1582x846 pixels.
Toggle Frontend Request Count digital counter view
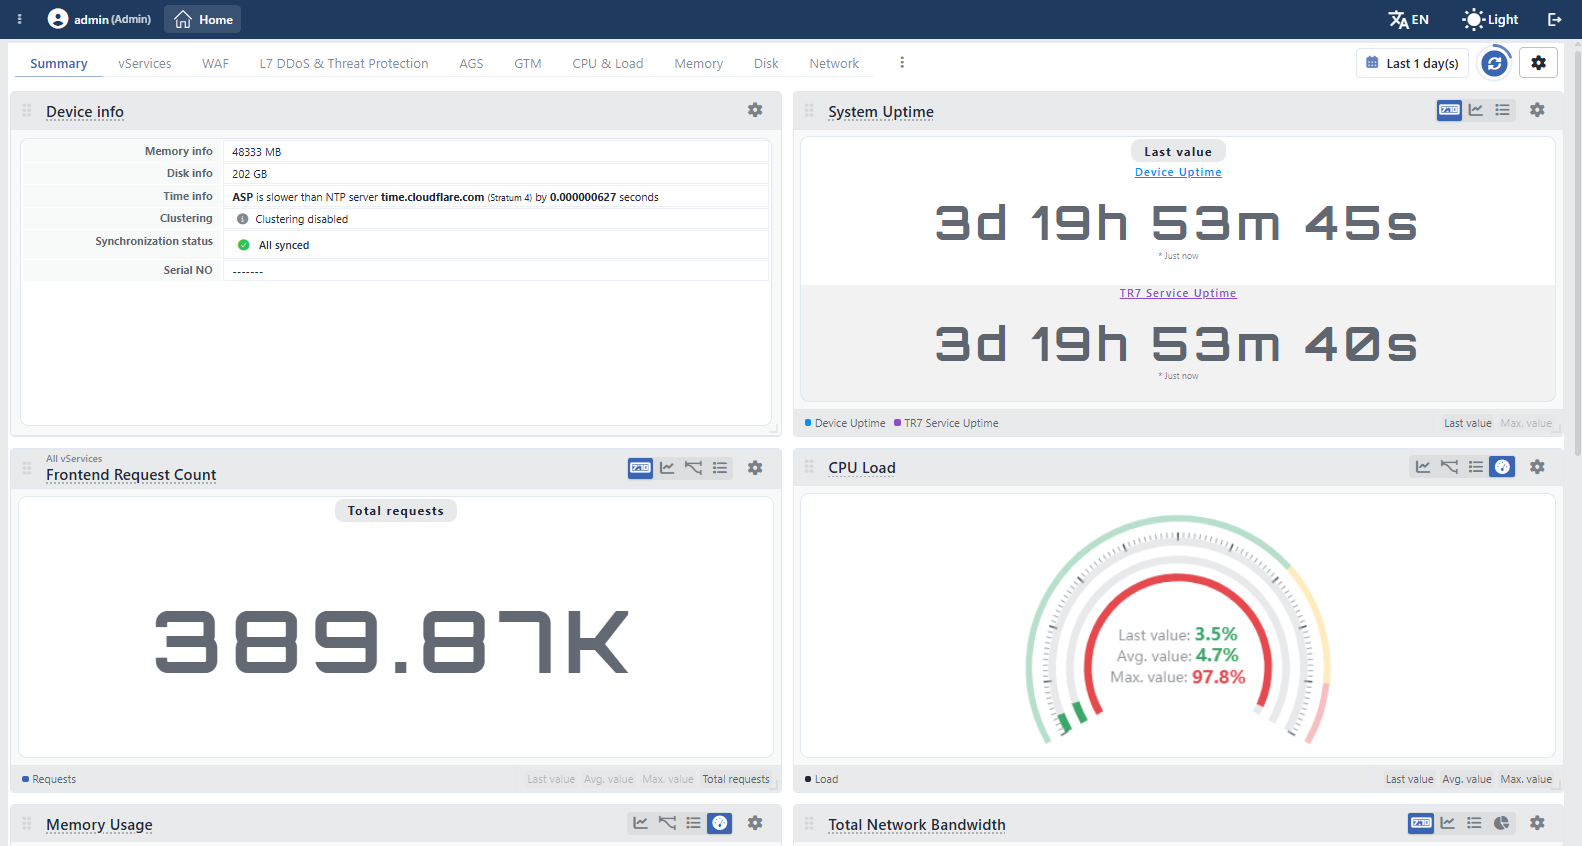click(640, 467)
